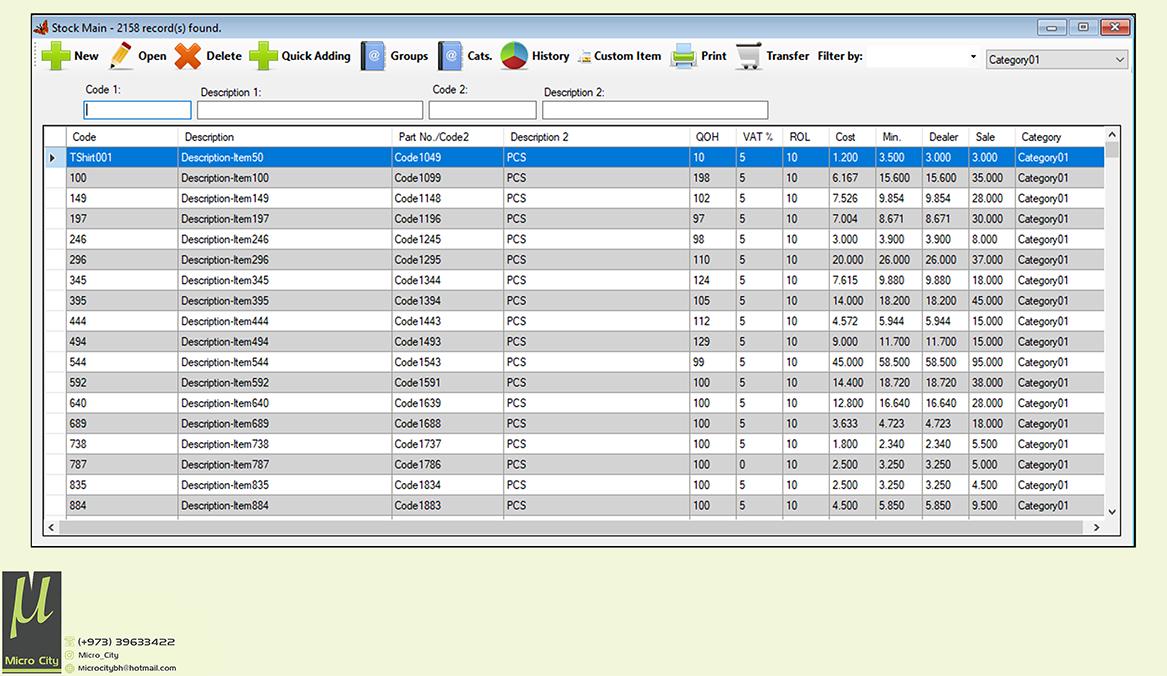Screen dimensions: 1167x676
Task: Click the Description-Item494 cell
Action: click(284, 342)
